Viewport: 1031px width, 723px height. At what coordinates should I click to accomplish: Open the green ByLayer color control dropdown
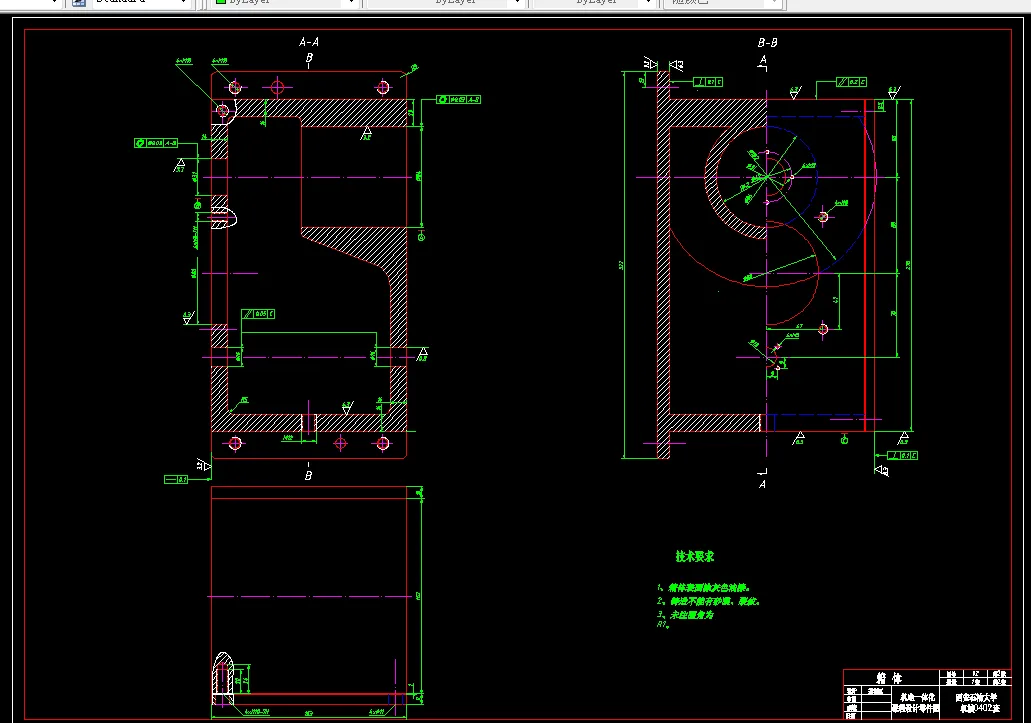click(284, 3)
